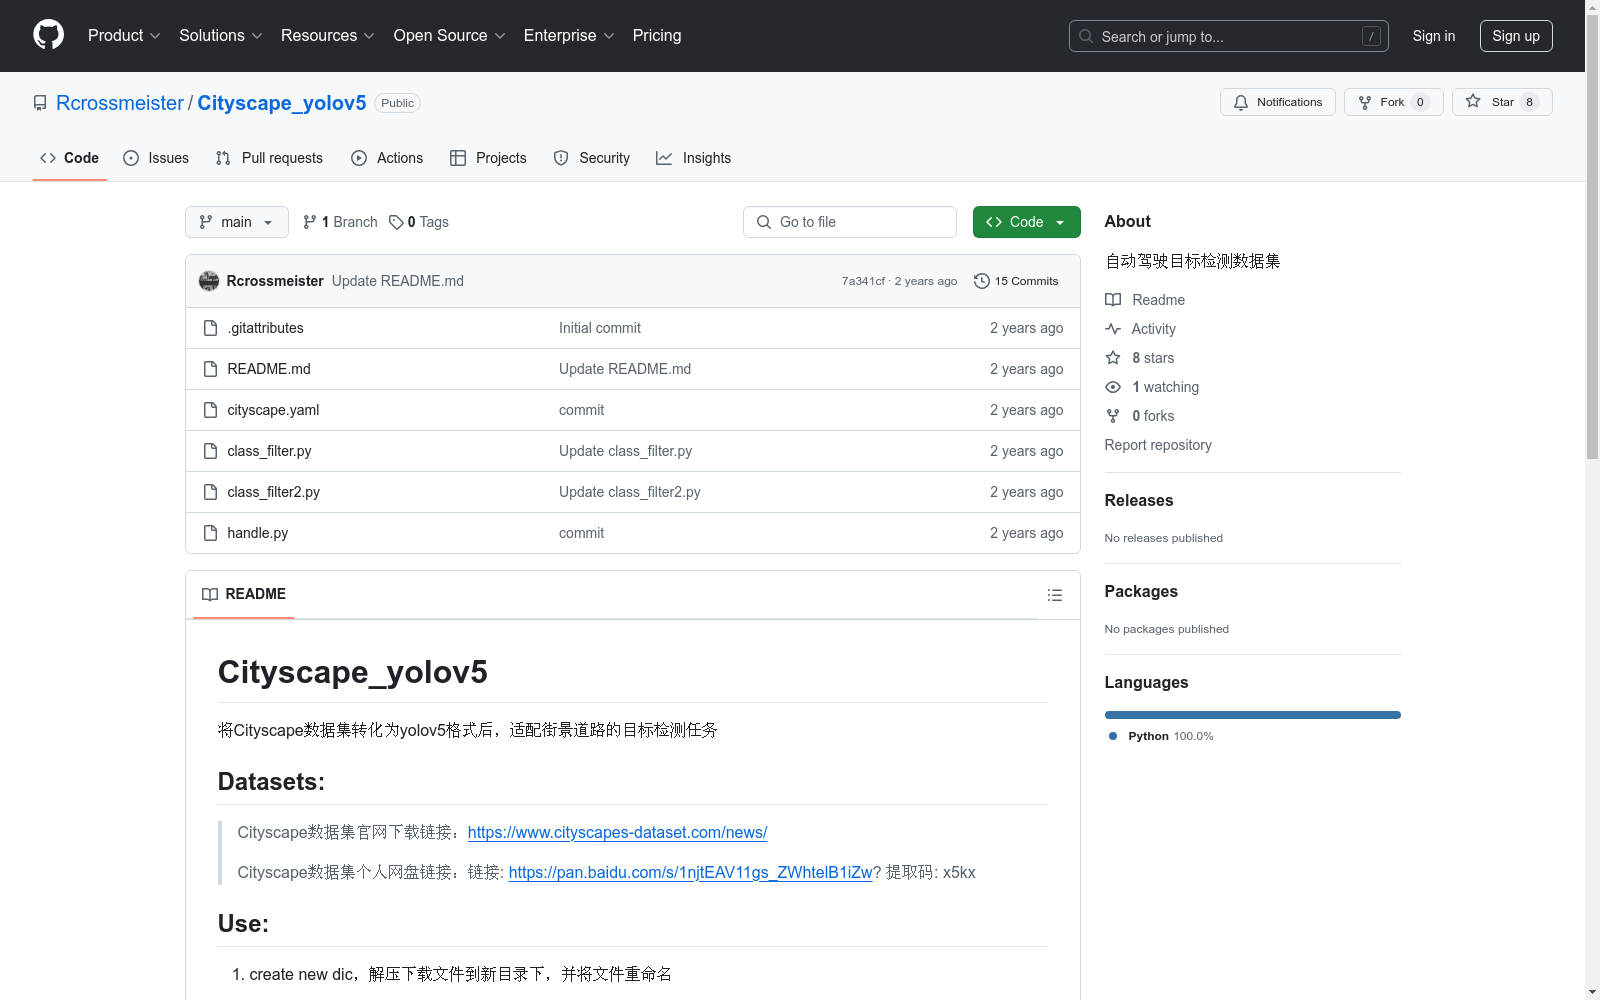Viewport: 1600px width, 1000px height.
Task: Open the cityscapes-dataset.com news link
Action: [x=617, y=832]
